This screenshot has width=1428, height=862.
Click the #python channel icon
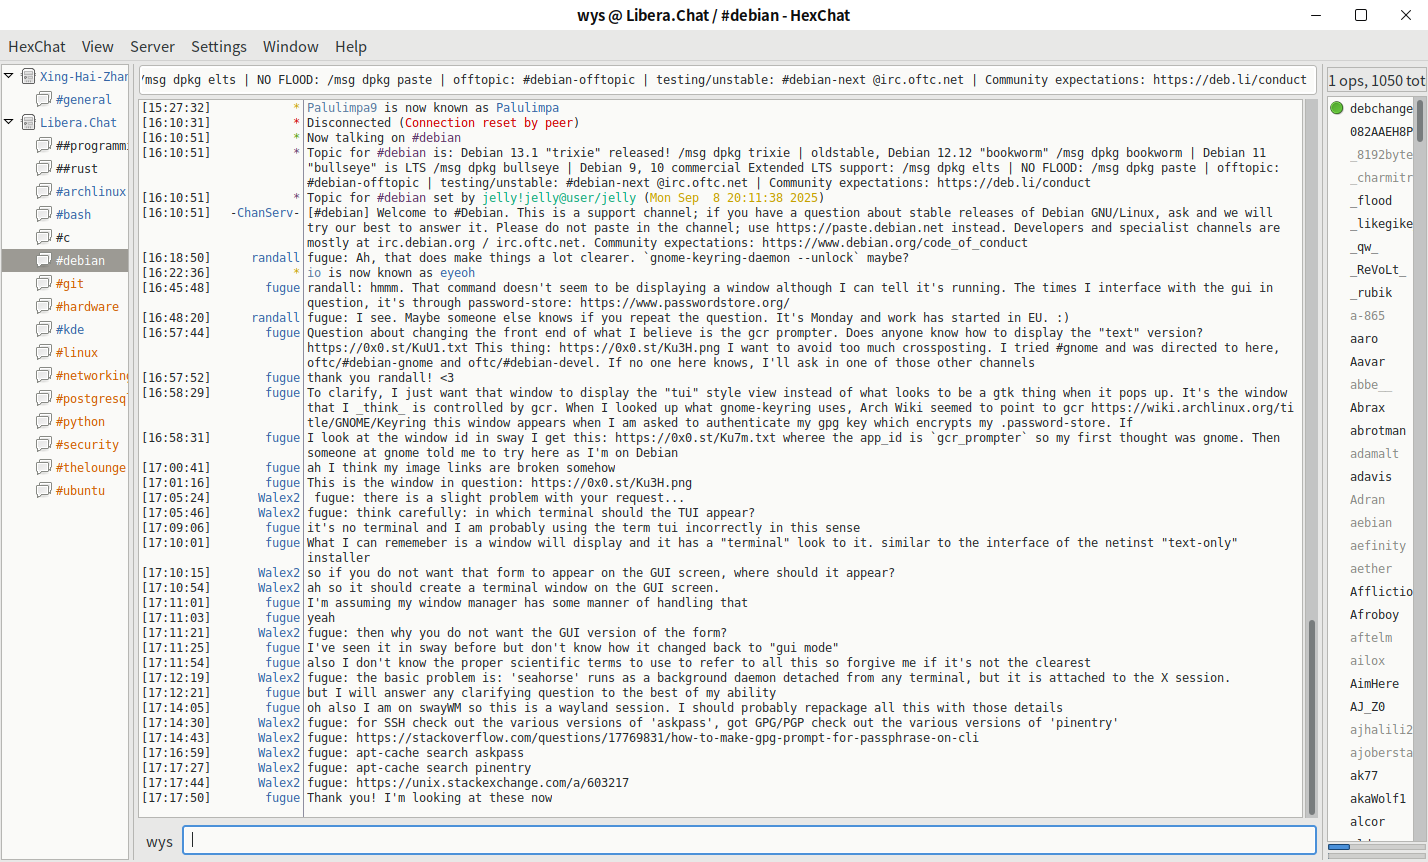click(44, 421)
